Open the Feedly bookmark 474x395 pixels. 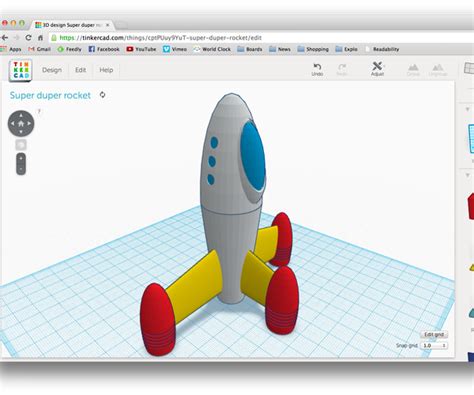(x=69, y=49)
